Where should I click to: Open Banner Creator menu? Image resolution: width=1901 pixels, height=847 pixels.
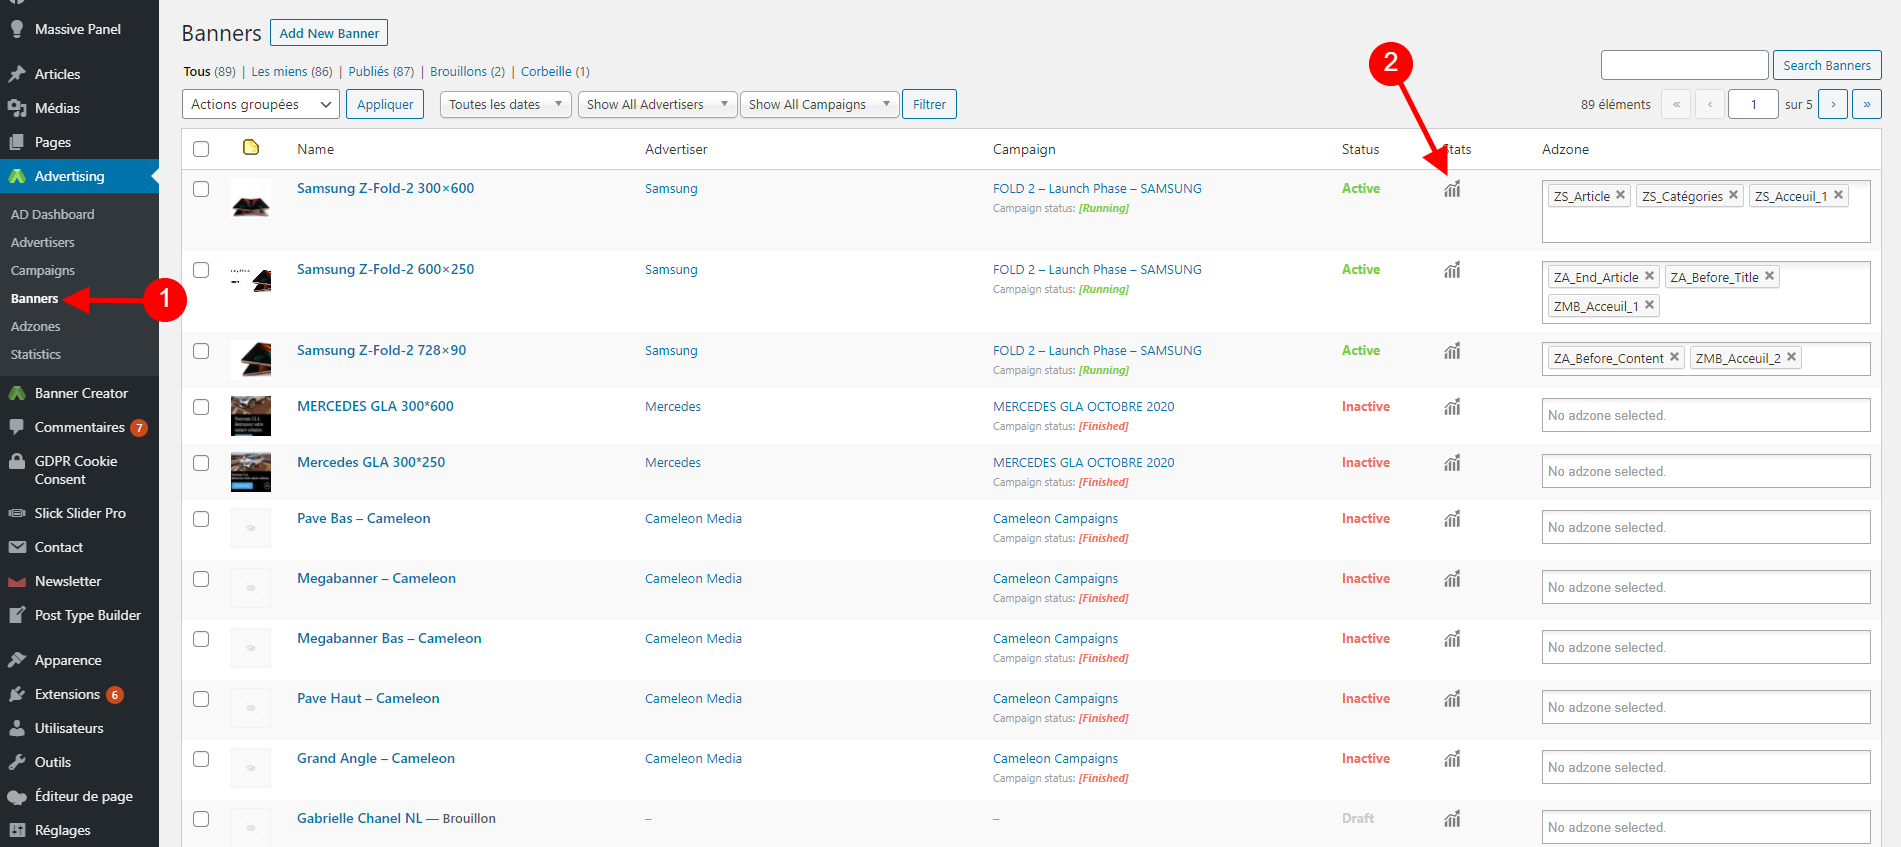pos(80,393)
